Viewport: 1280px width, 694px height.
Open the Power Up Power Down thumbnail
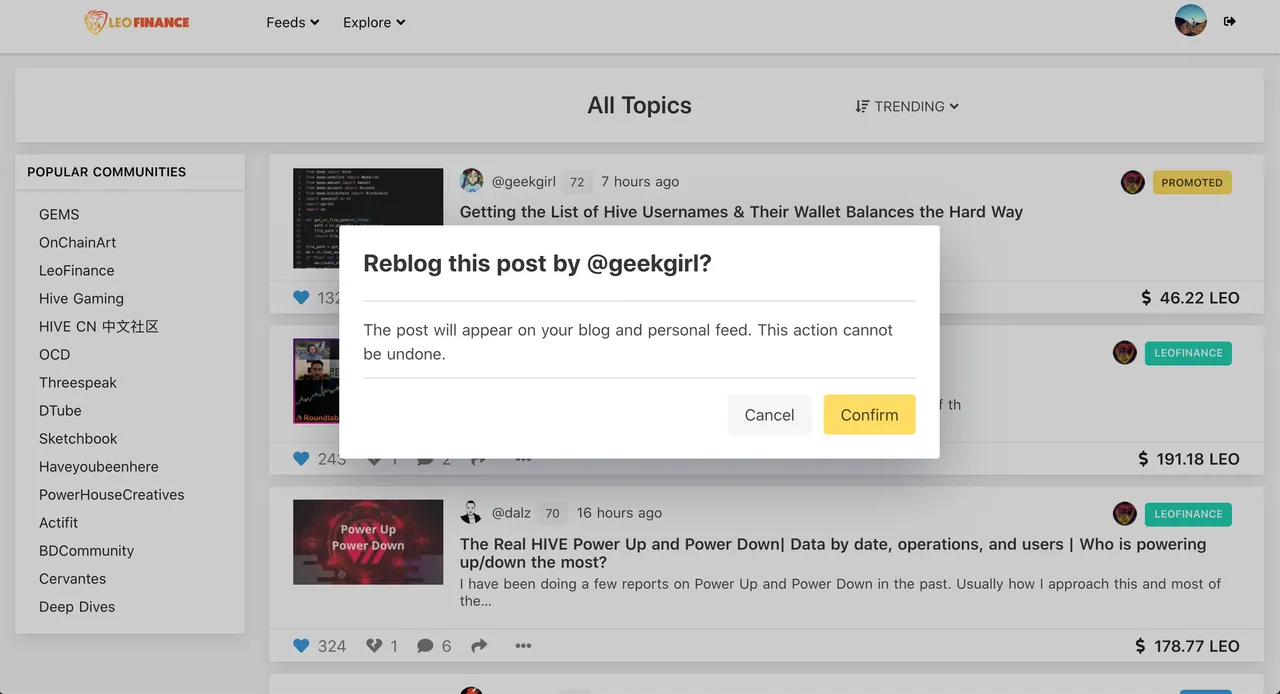coord(368,542)
